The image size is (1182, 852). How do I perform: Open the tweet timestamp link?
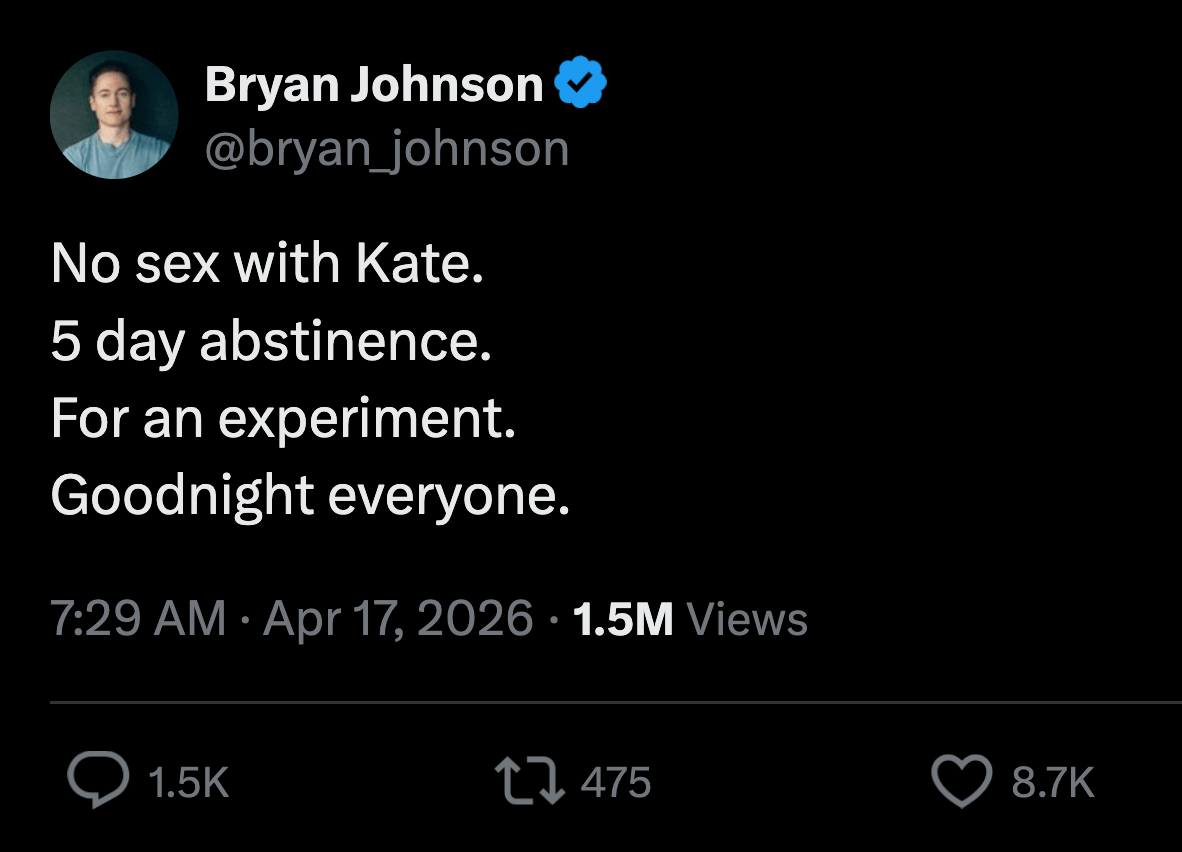pyautogui.click(x=138, y=619)
